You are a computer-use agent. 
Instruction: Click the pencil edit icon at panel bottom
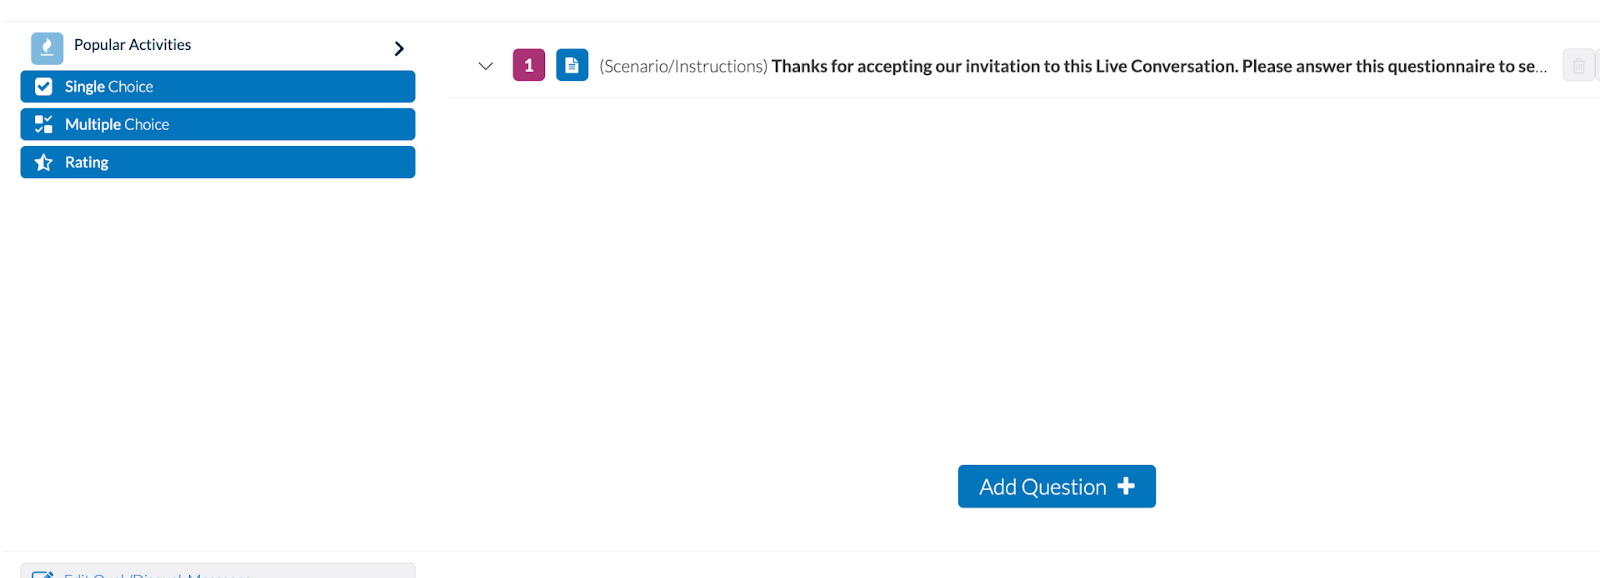click(x=43, y=575)
